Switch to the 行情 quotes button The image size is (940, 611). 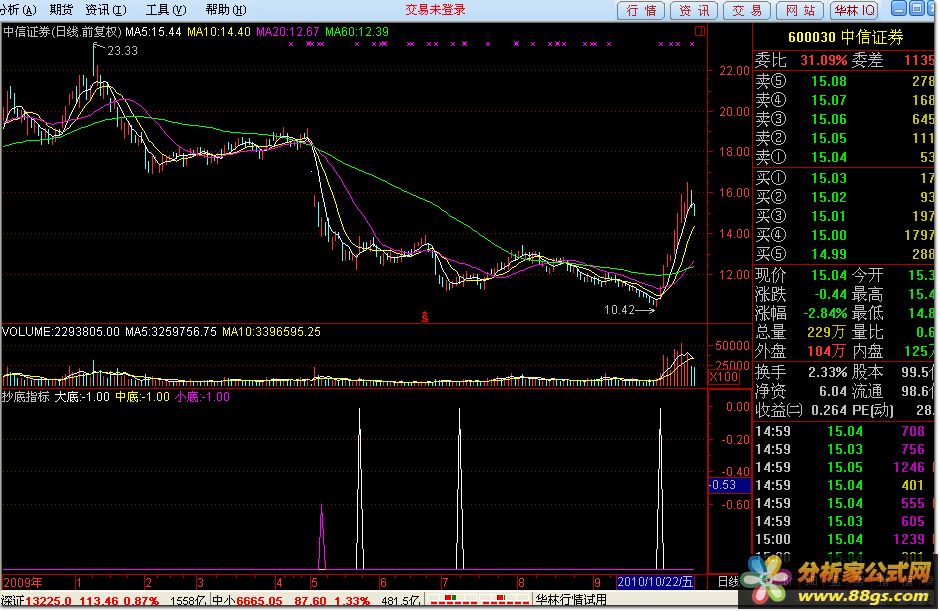[x=641, y=10]
